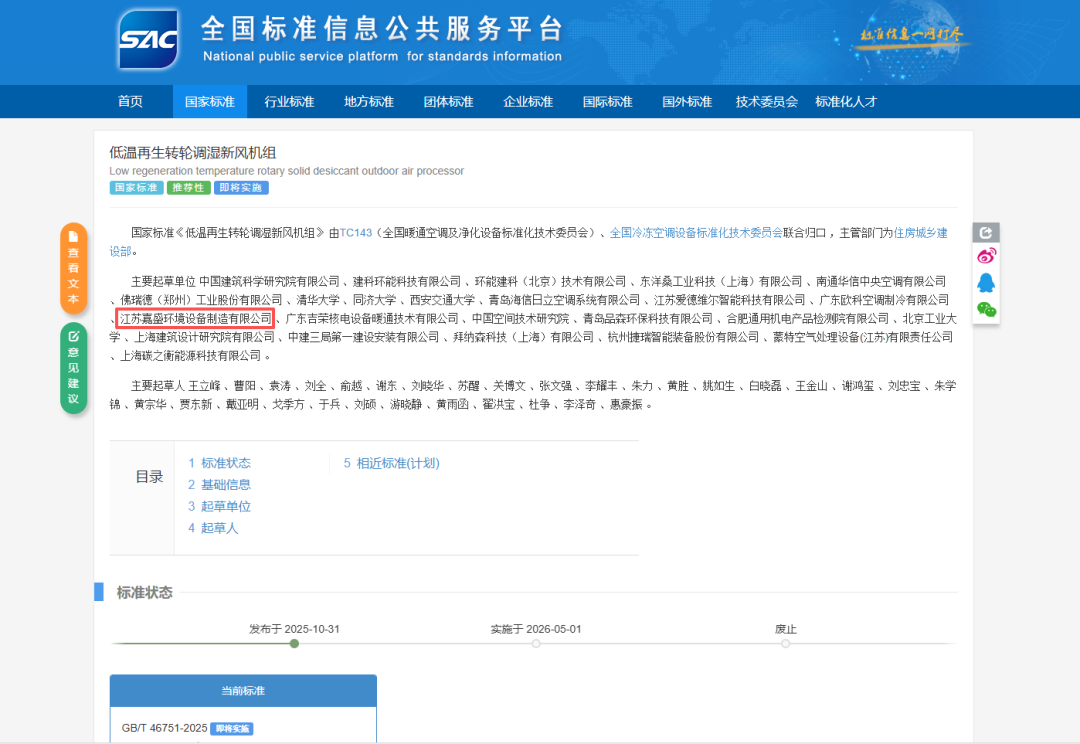Click the GB/T 46751-2025 standard number
This screenshot has height=744, width=1080.
pos(165,728)
